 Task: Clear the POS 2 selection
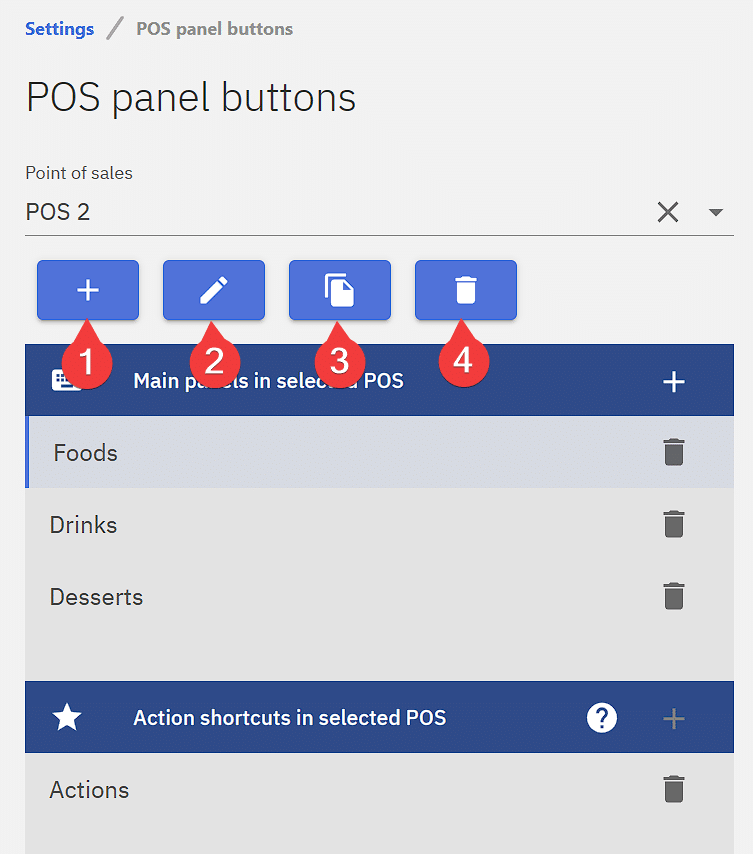tap(668, 212)
